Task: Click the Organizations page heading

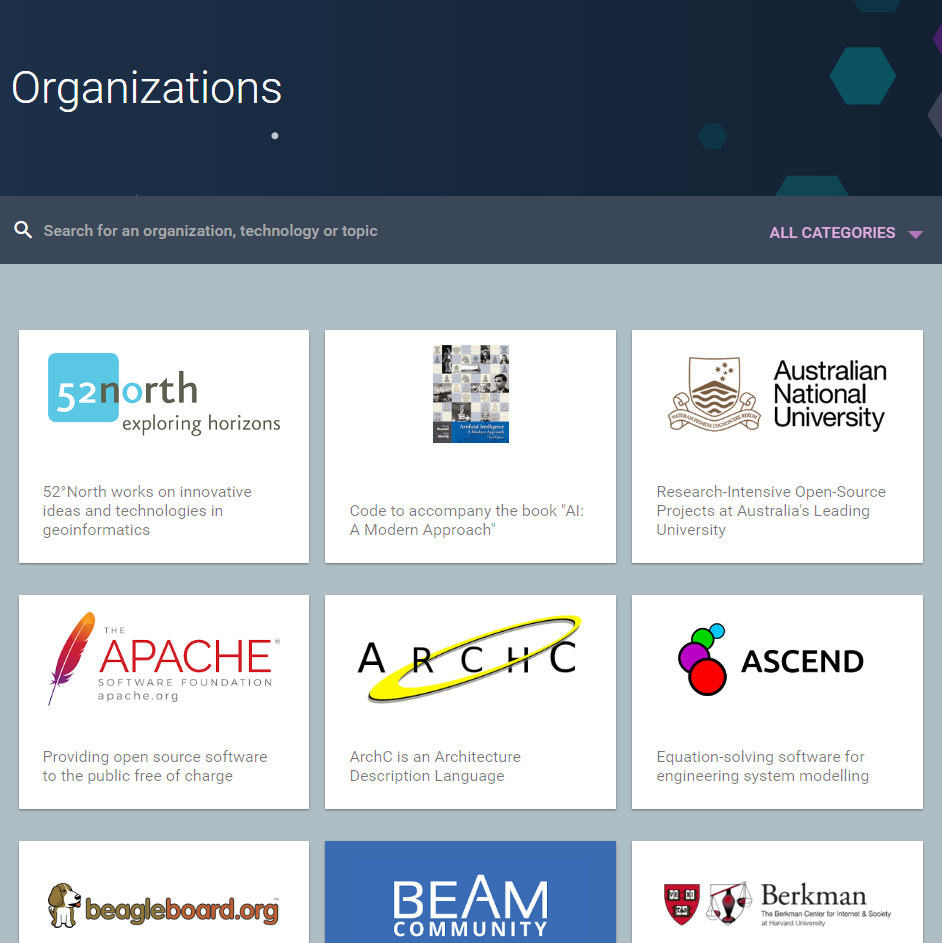Action: click(x=147, y=88)
